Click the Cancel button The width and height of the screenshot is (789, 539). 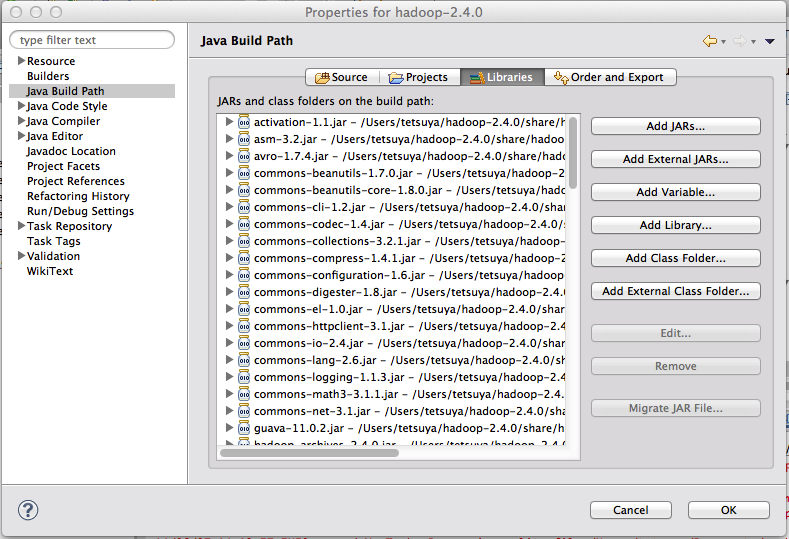[x=630, y=510]
